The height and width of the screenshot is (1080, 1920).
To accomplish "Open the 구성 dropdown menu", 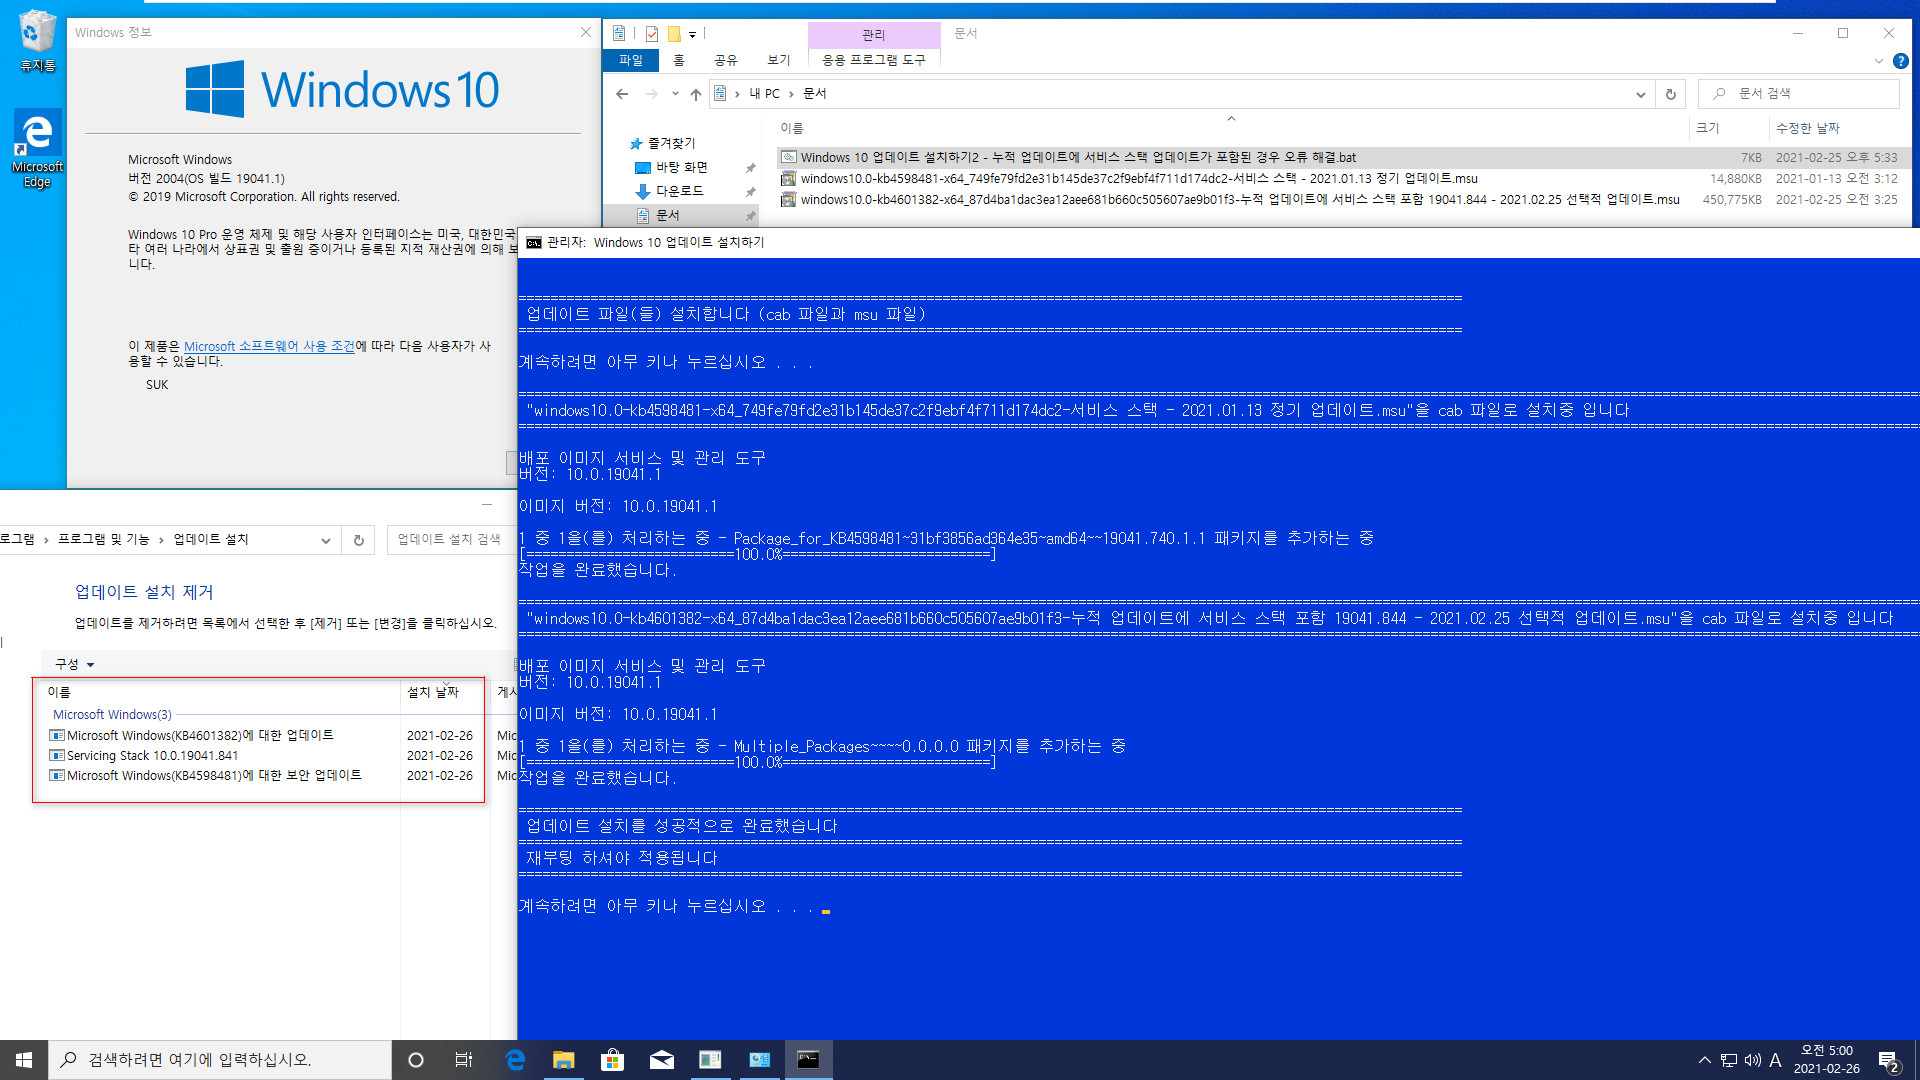I will pos(75,665).
